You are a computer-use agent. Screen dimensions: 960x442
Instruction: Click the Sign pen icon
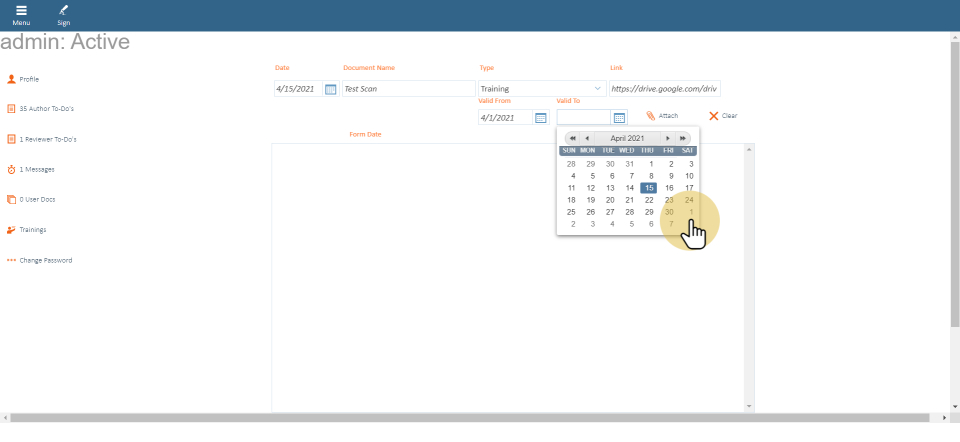pyautogui.click(x=63, y=12)
